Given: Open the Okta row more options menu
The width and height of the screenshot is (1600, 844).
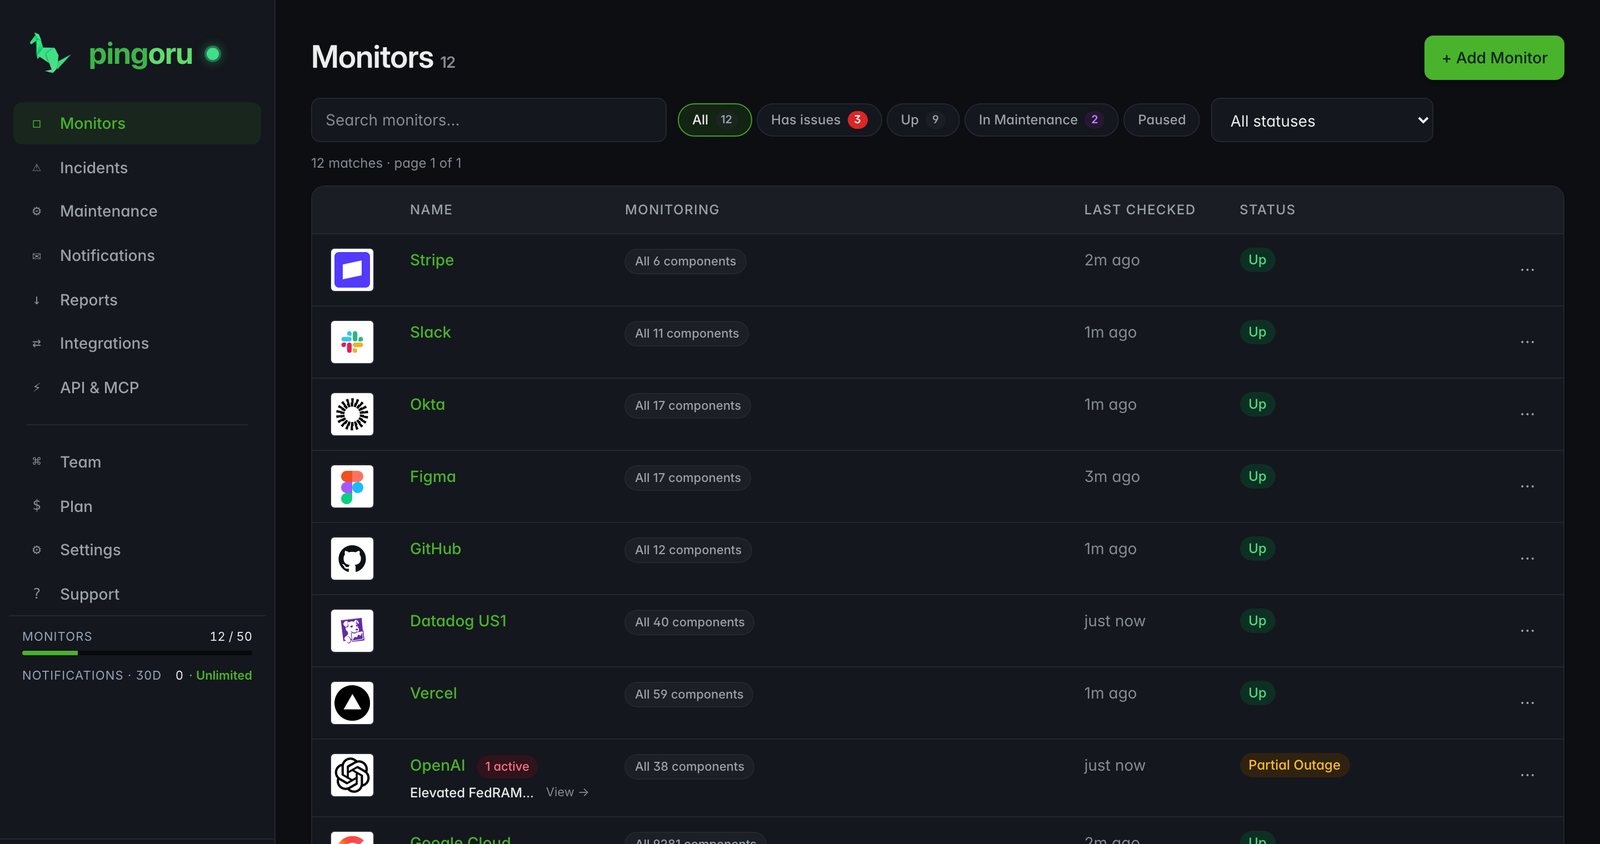Looking at the screenshot, I should pos(1527,414).
